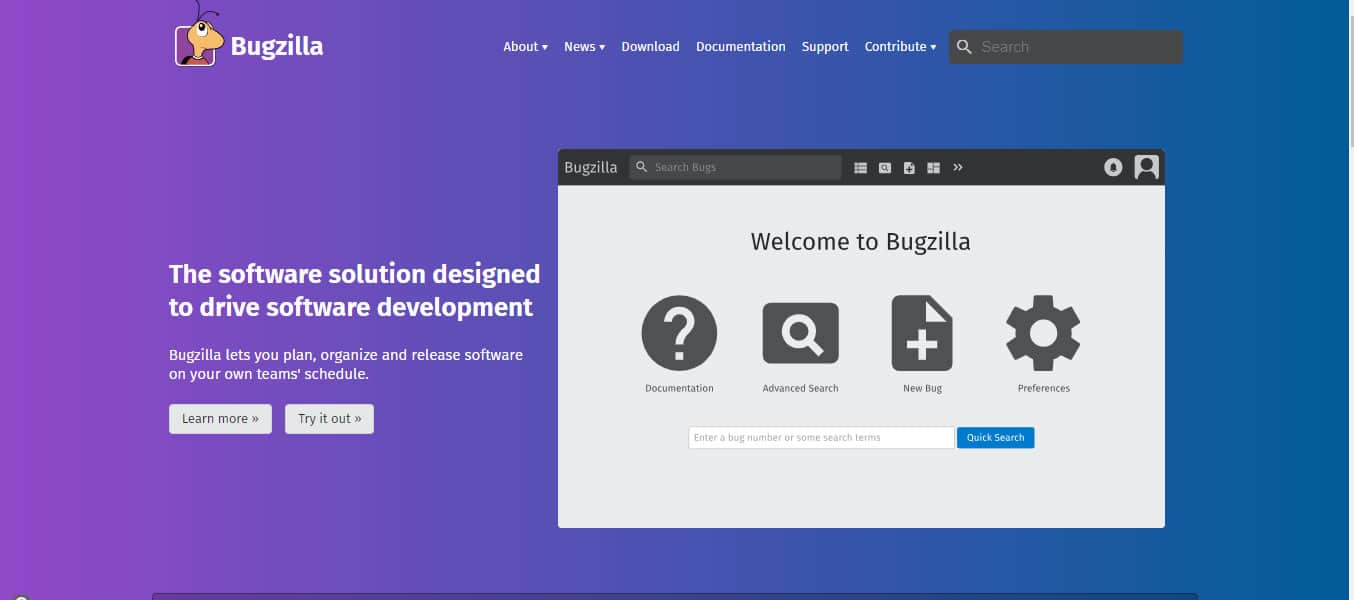Image resolution: width=1354 pixels, height=600 pixels.
Task: Click the large New Bug icon
Action: point(922,333)
